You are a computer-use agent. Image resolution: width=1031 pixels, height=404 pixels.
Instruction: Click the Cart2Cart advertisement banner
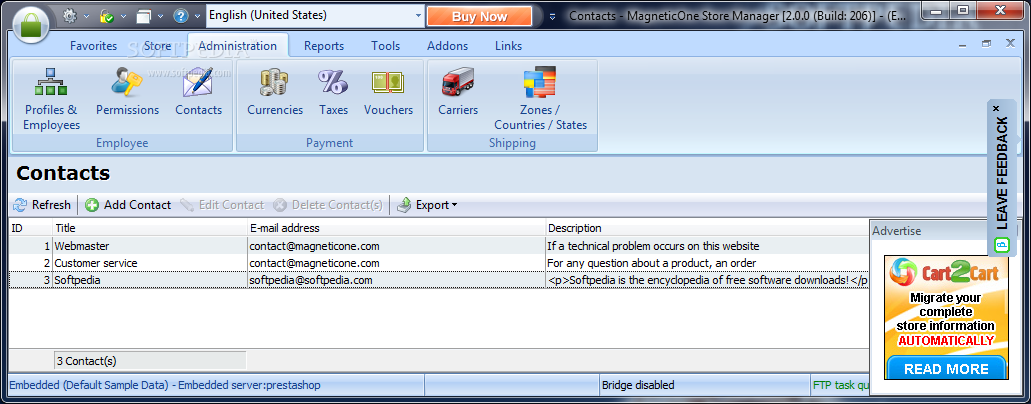(946, 317)
